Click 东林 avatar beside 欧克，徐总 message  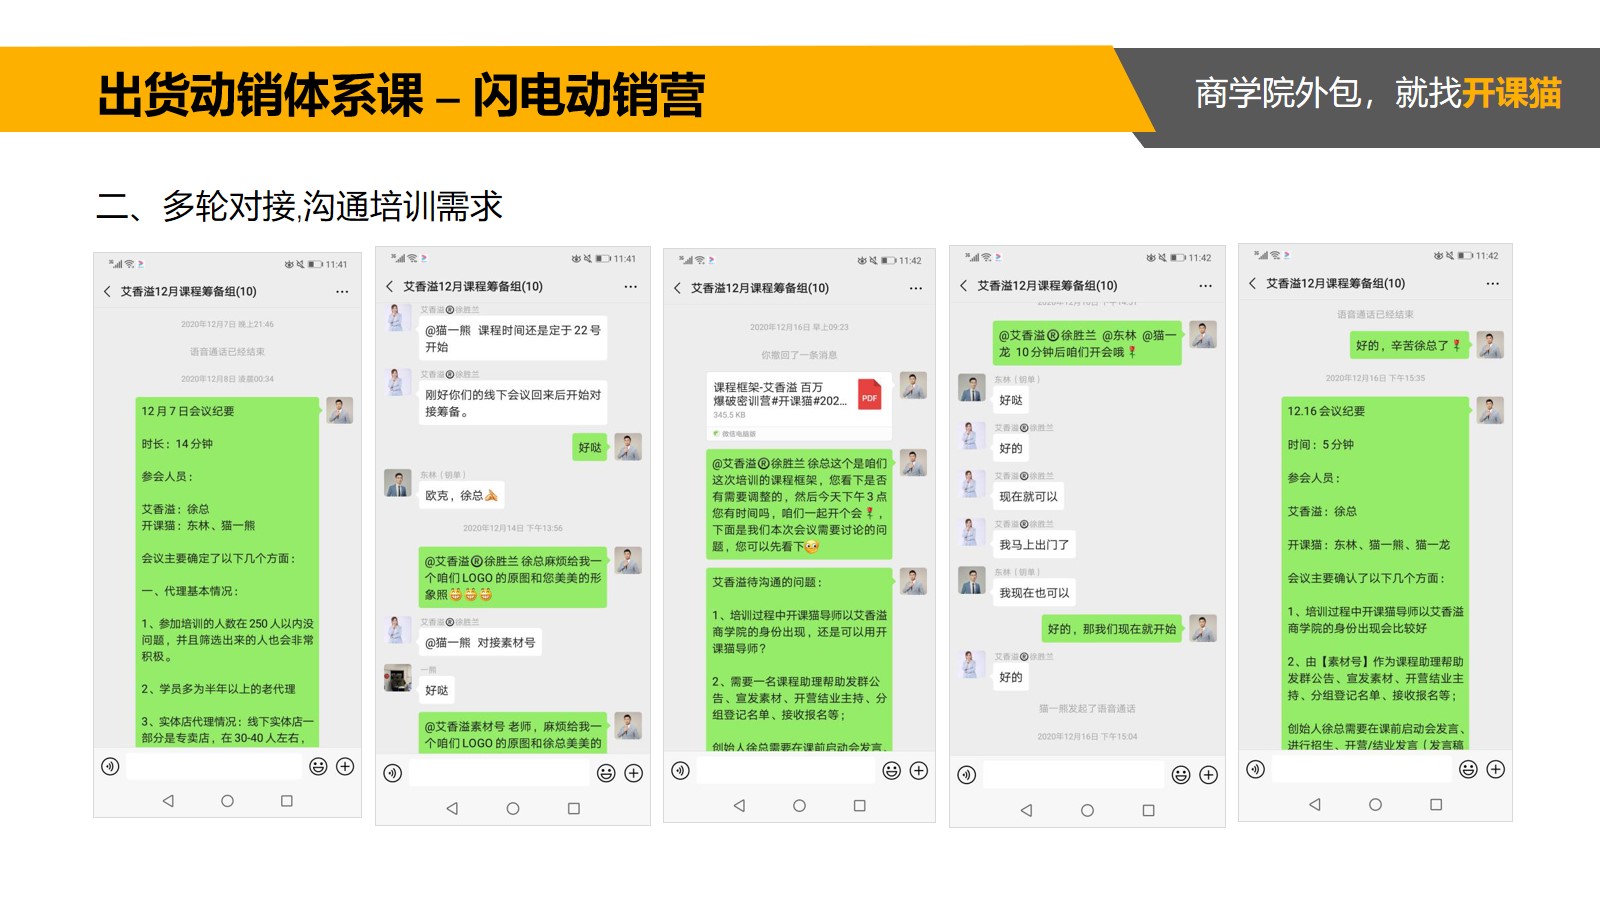tap(398, 483)
